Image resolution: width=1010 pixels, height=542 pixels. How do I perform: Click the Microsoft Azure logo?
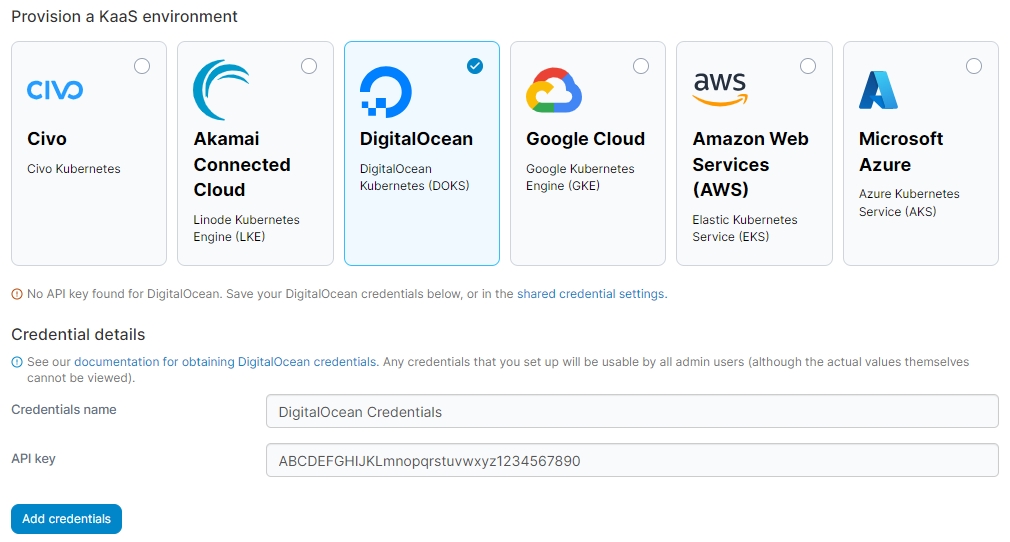tap(878, 90)
